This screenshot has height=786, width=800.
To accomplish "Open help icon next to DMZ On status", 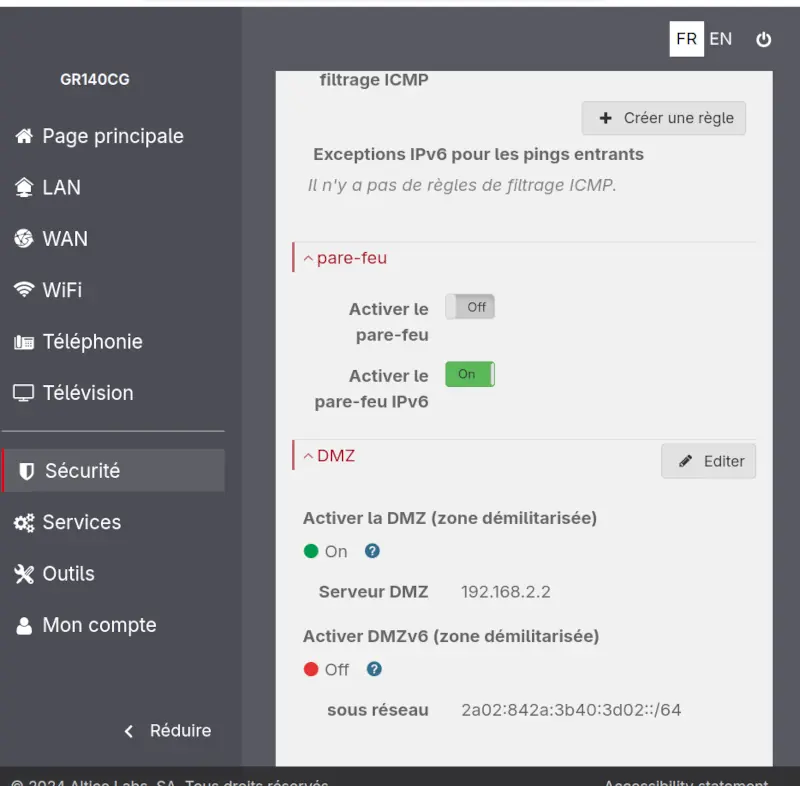I will pyautogui.click(x=372, y=551).
